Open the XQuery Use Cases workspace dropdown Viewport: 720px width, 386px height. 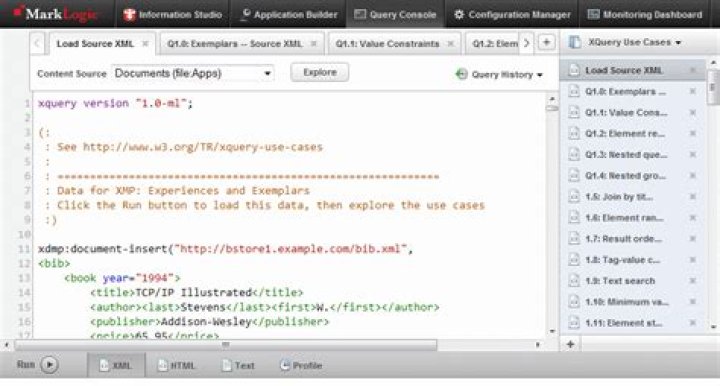click(634, 42)
